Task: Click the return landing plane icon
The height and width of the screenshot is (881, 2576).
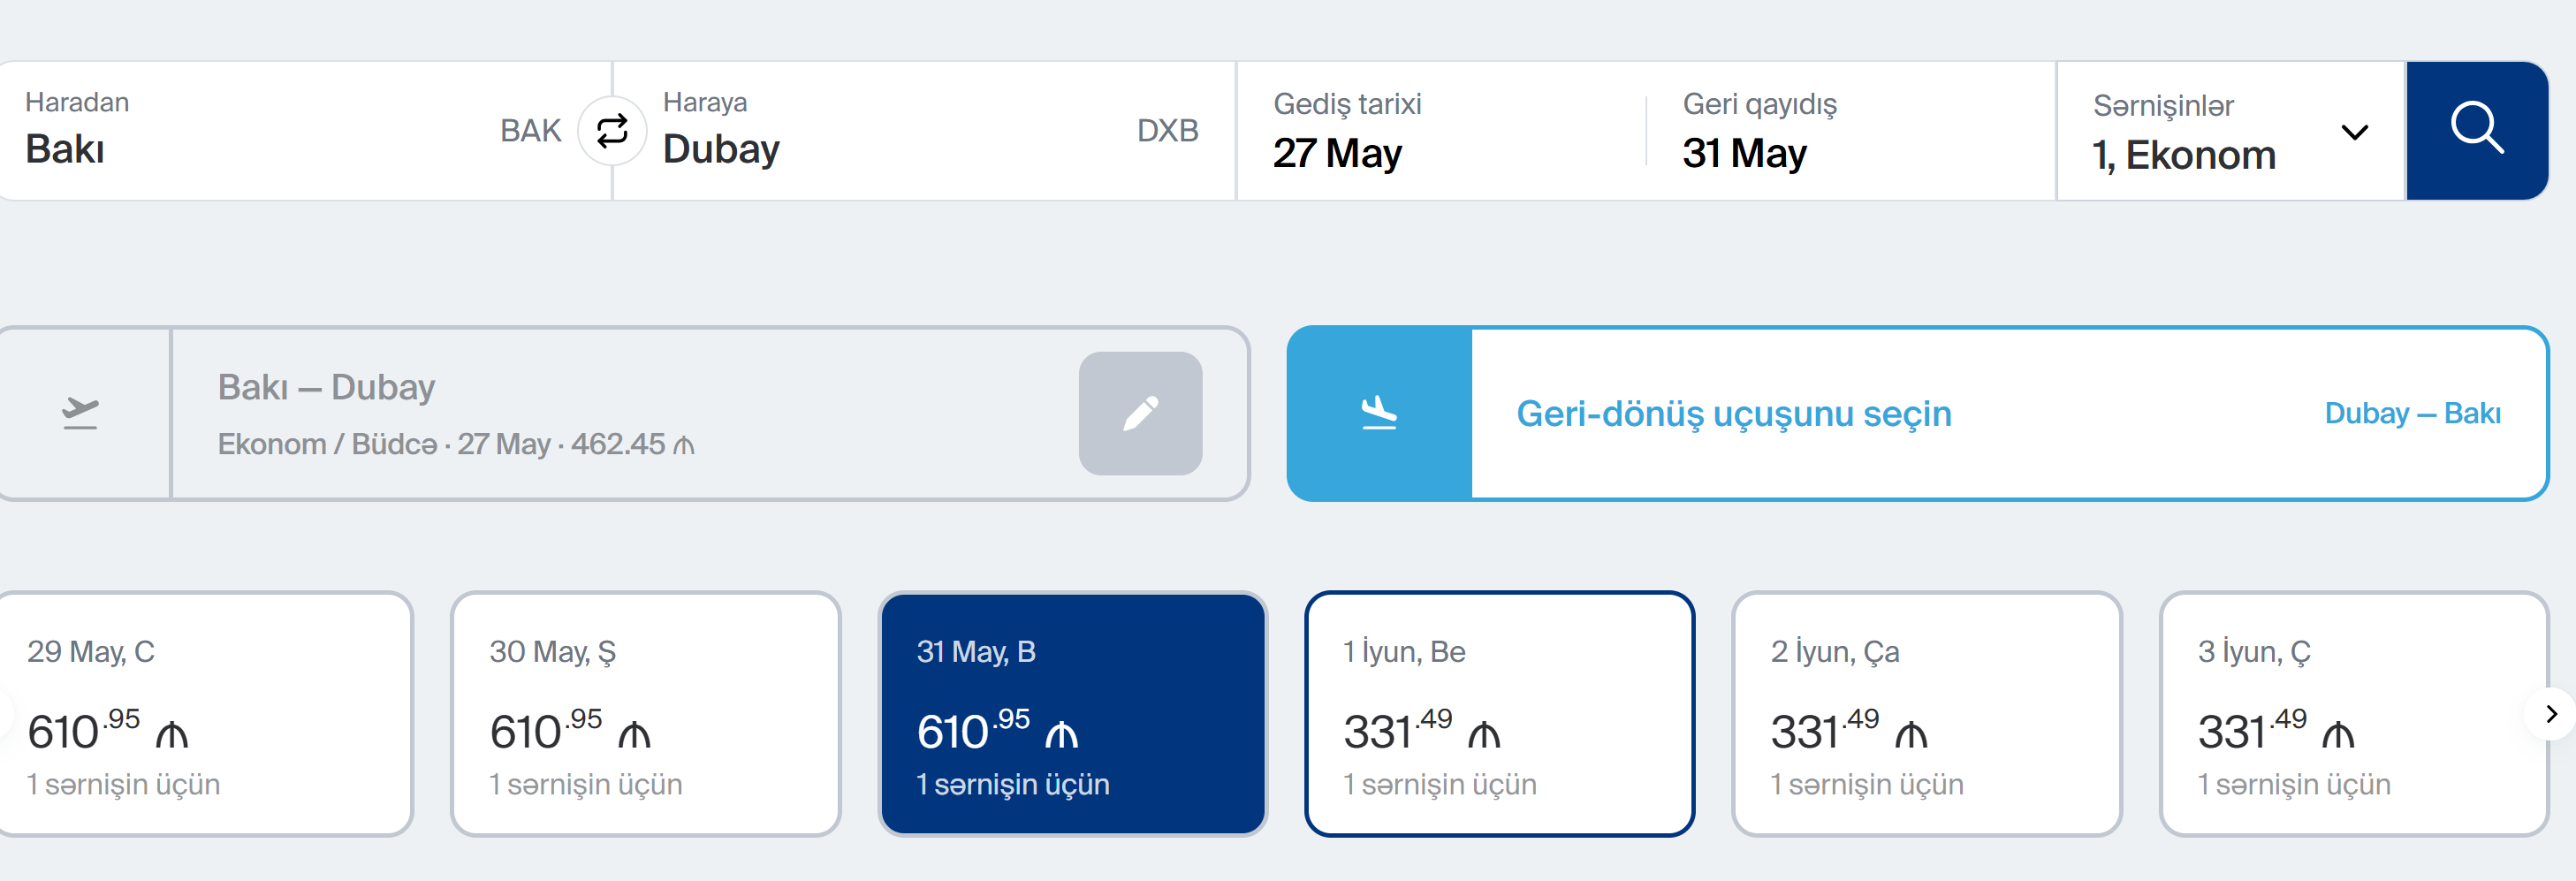Action: (x=1378, y=413)
